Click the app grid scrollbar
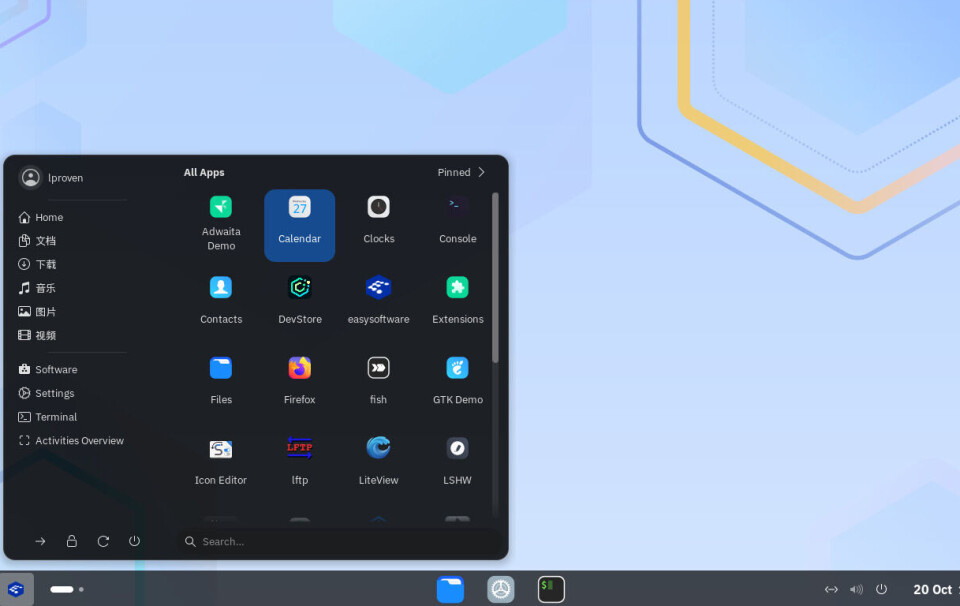 coord(495,277)
